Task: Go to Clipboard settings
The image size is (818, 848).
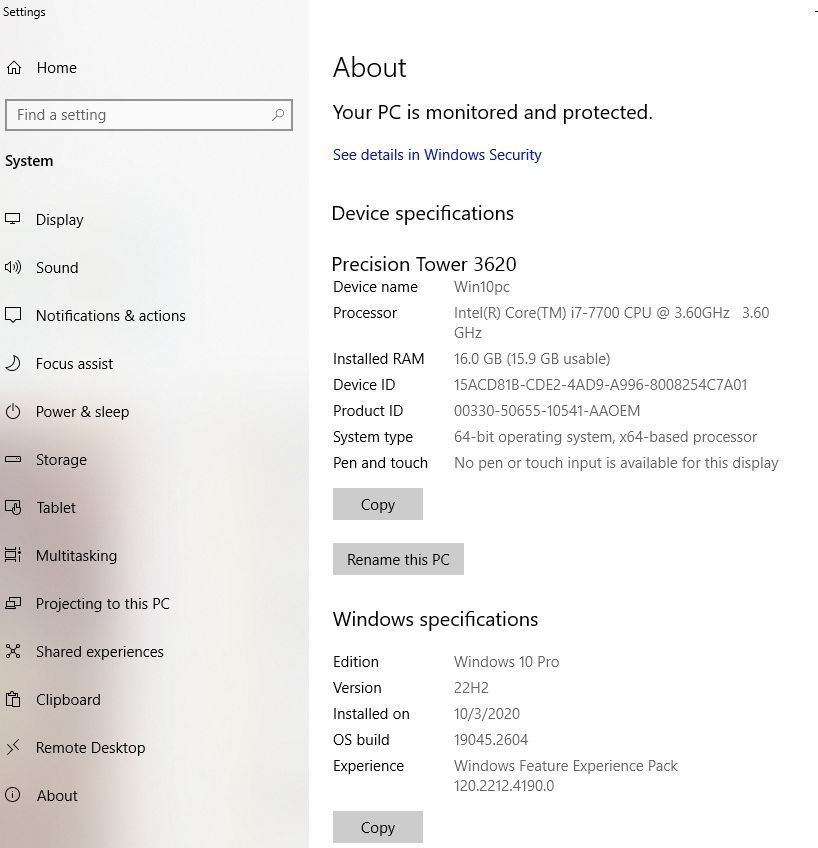Action: [x=68, y=700]
